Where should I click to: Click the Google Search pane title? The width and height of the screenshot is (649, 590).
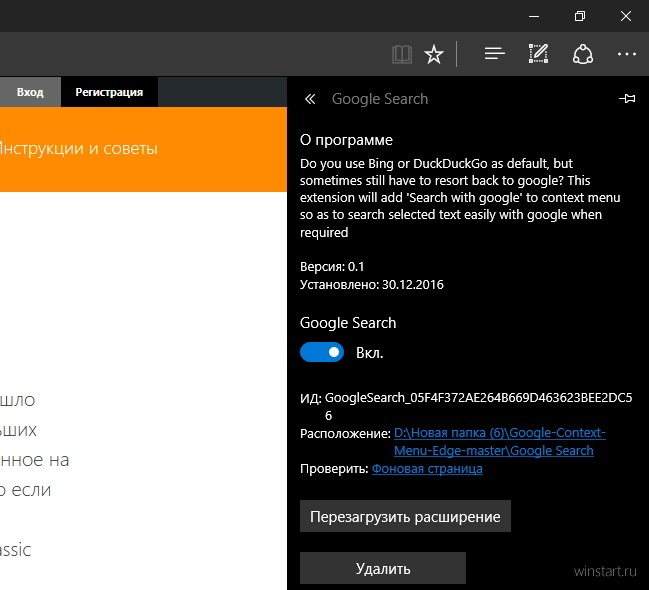point(380,99)
